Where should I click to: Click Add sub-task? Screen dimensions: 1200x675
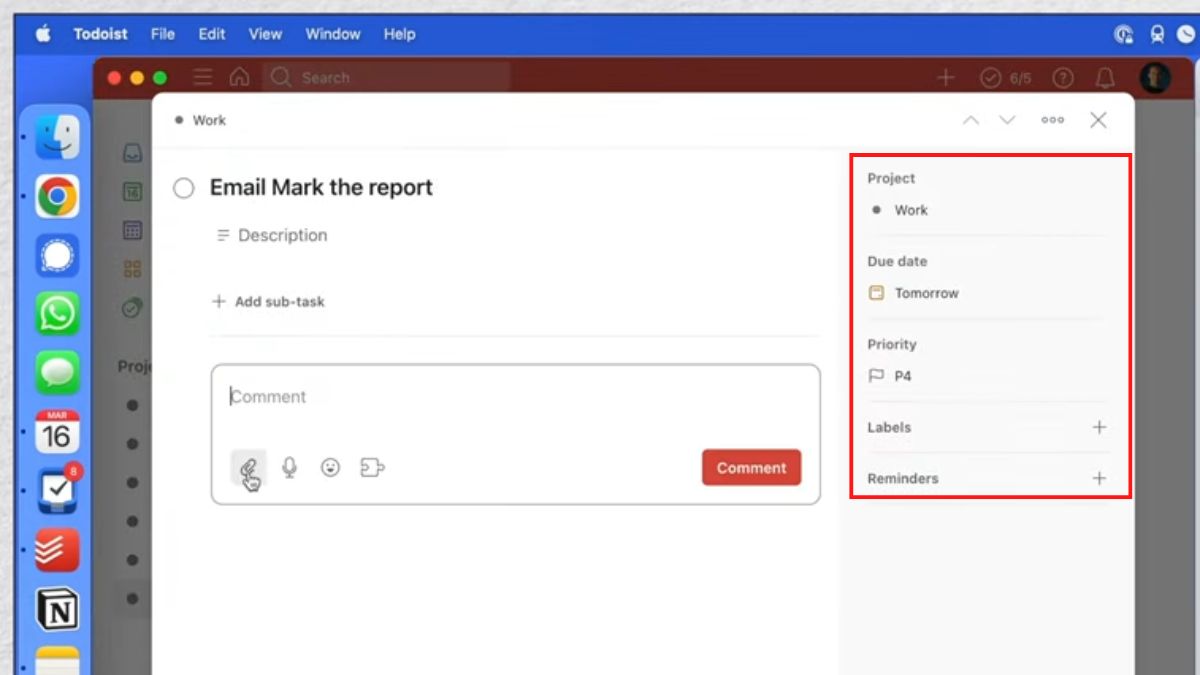point(269,301)
